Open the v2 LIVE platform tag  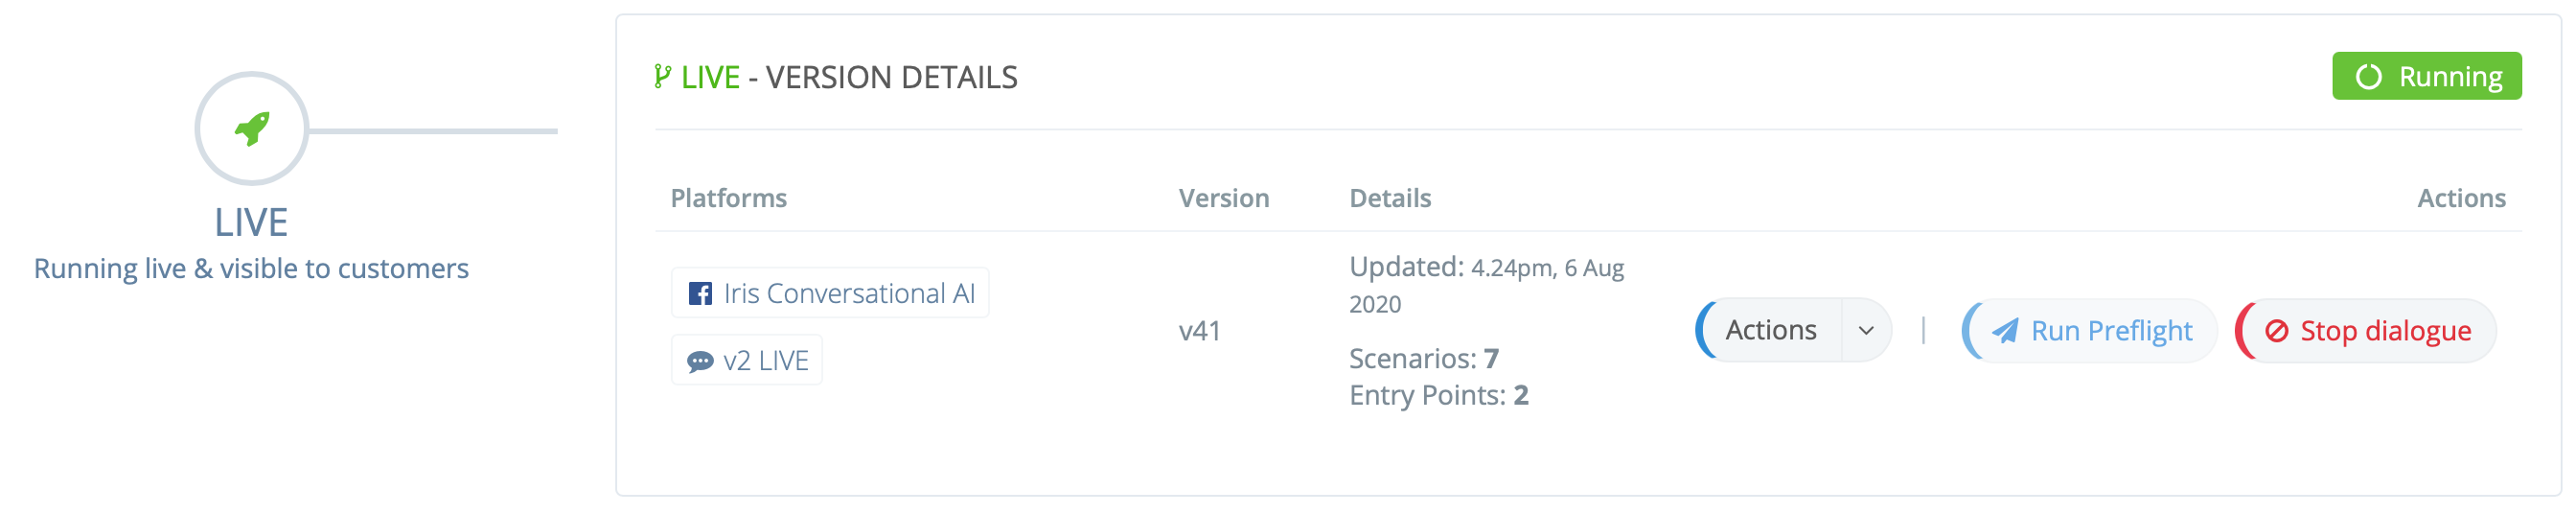tap(747, 361)
